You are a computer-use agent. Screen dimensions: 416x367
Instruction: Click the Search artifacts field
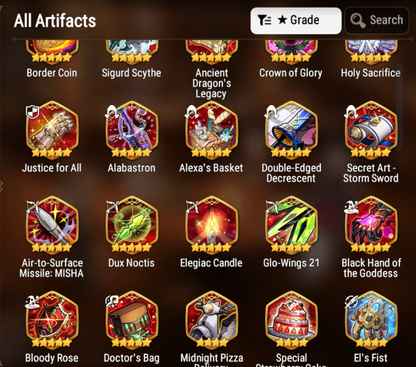point(377,21)
